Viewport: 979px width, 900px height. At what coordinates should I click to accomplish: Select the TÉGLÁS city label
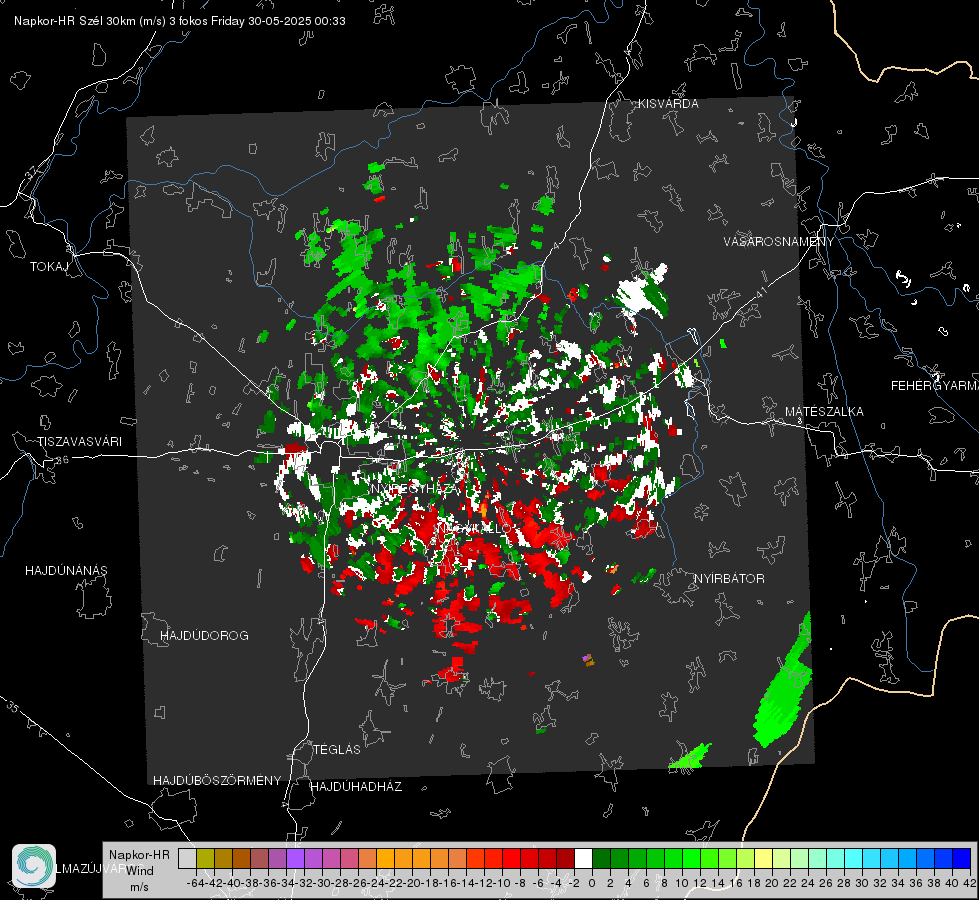click(337, 750)
